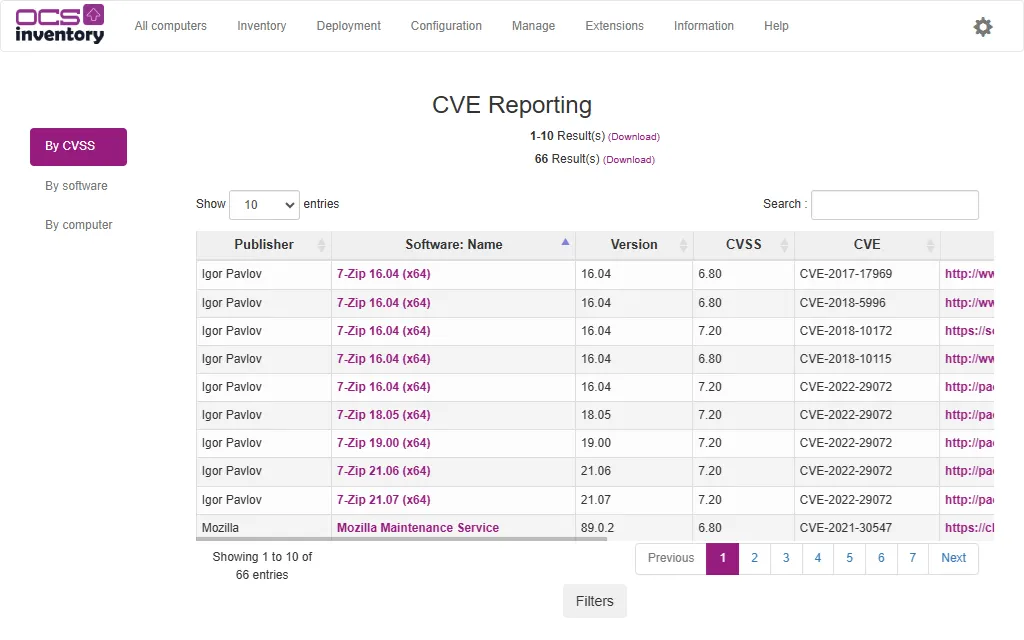Open the Help menu
1024x640 pixels.
776,25
